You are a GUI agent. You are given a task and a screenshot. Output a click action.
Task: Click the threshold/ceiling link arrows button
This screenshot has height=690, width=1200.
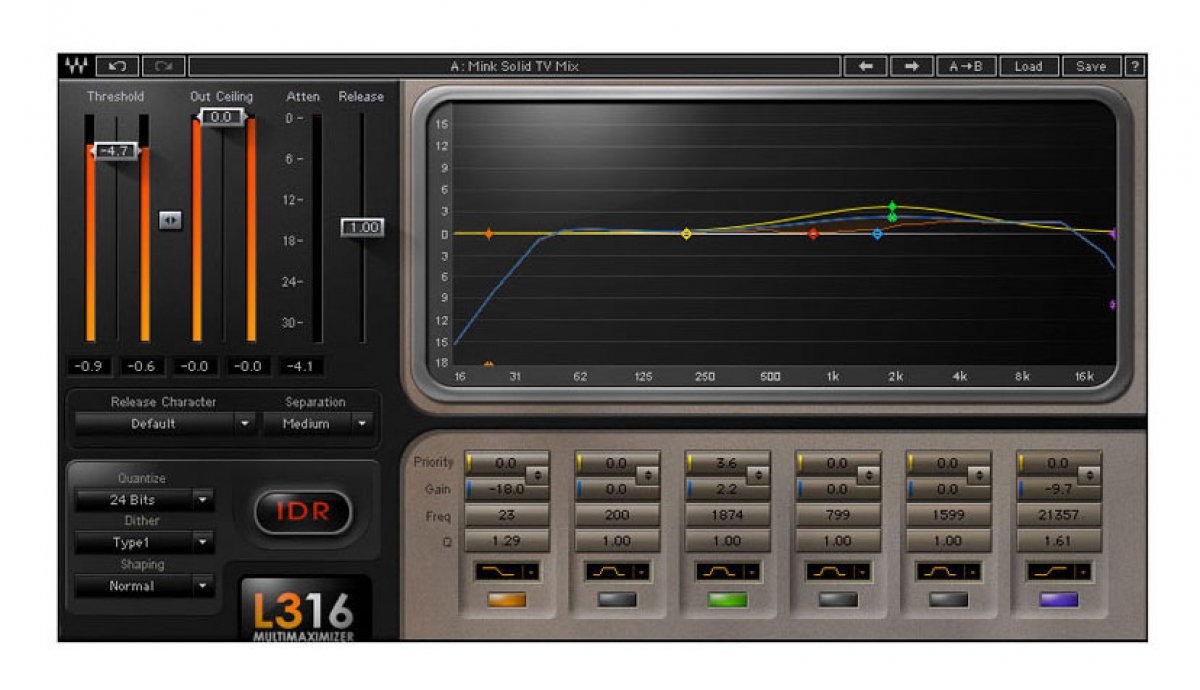point(171,220)
